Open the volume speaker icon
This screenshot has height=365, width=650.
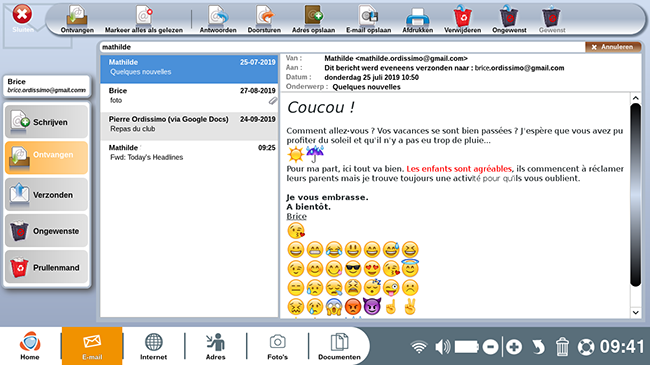[x=443, y=347]
